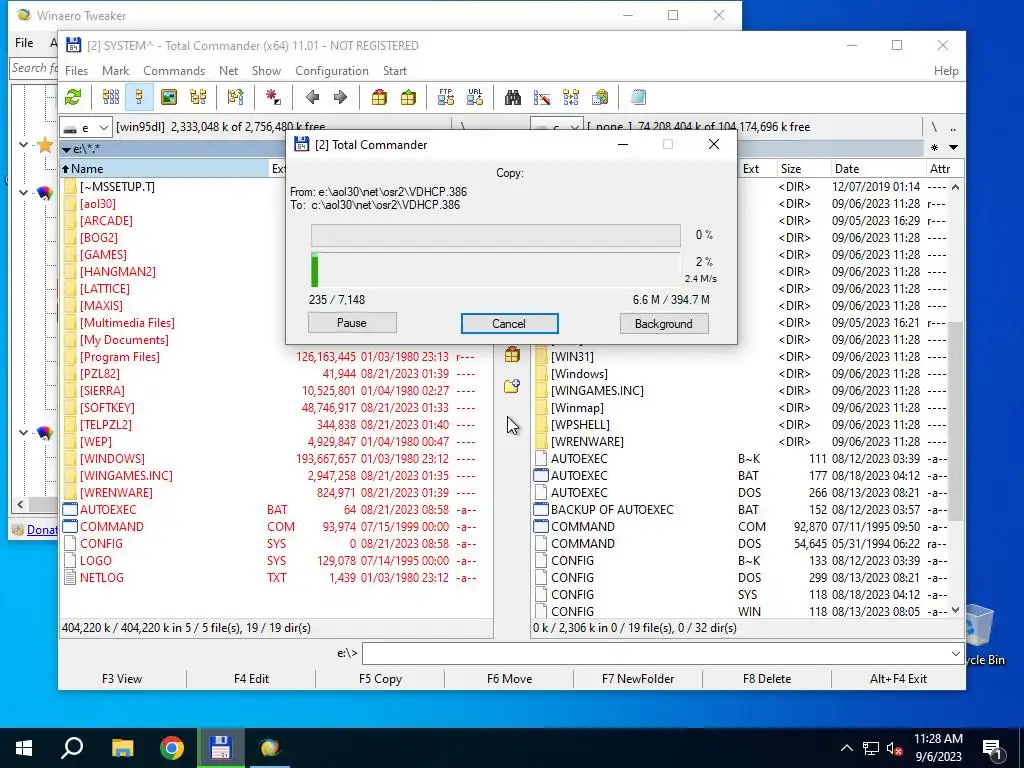
Task: Click the F8 Delete button
Action: click(767, 679)
